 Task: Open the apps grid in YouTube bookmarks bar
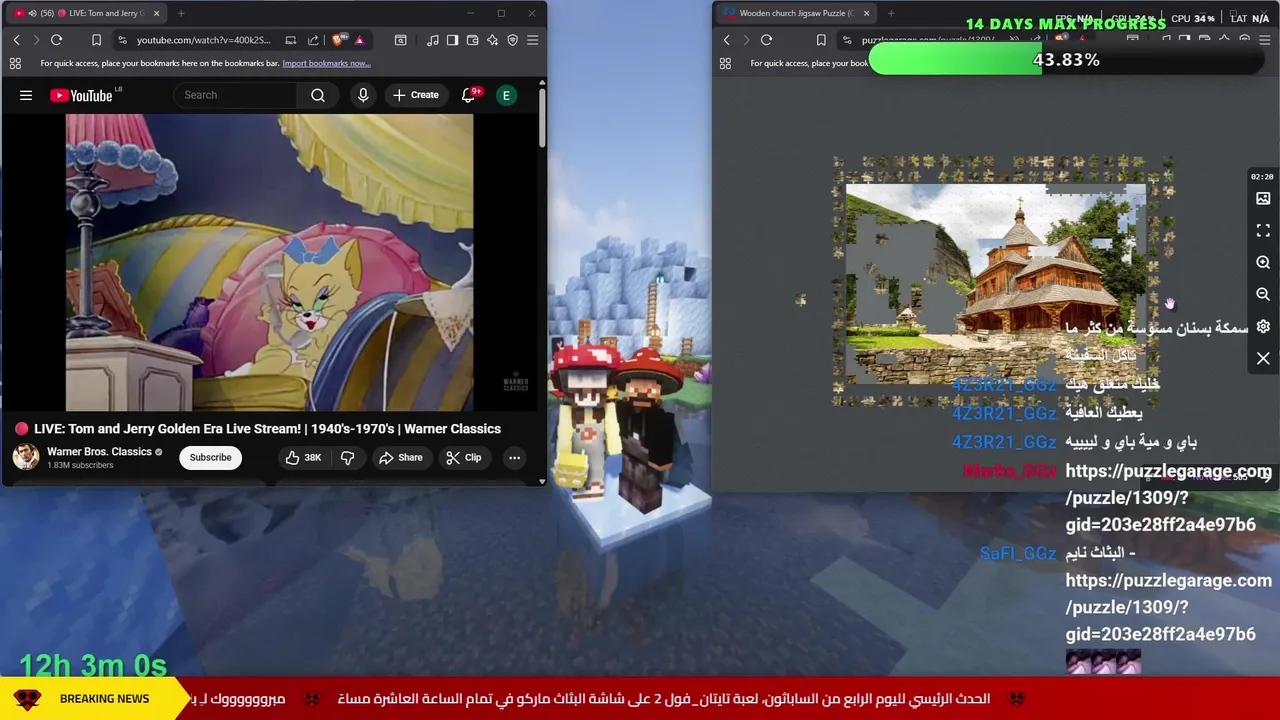tap(15, 63)
